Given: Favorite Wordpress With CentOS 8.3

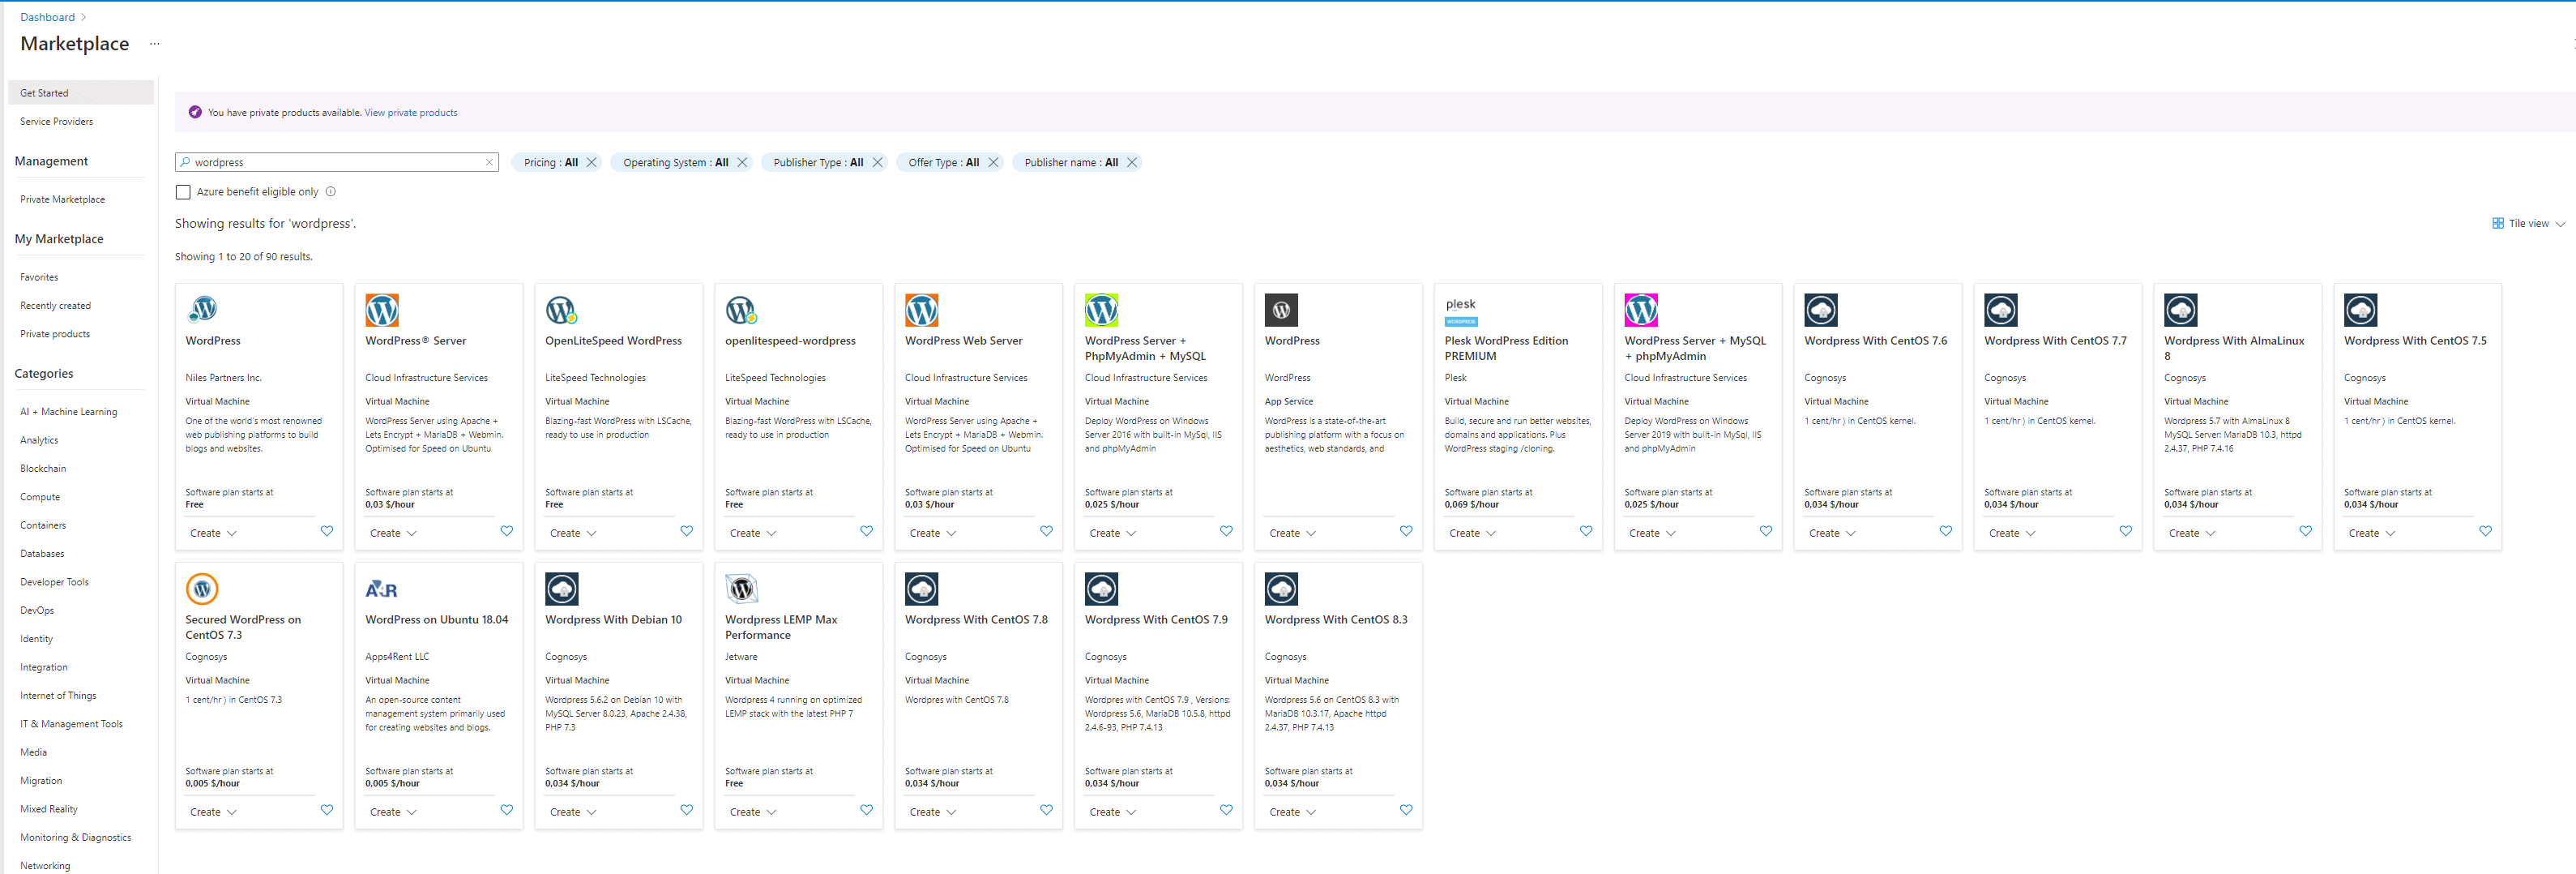Looking at the screenshot, I should [1406, 810].
